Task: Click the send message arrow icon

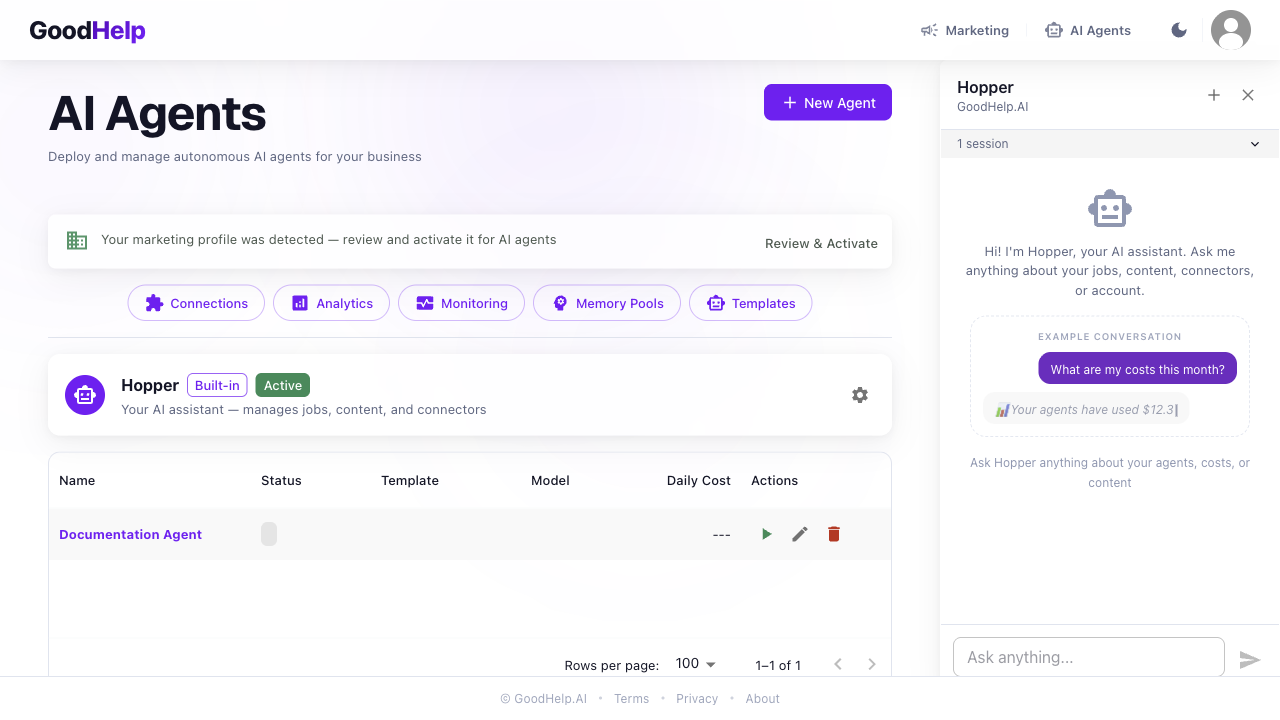Action: pyautogui.click(x=1249, y=659)
